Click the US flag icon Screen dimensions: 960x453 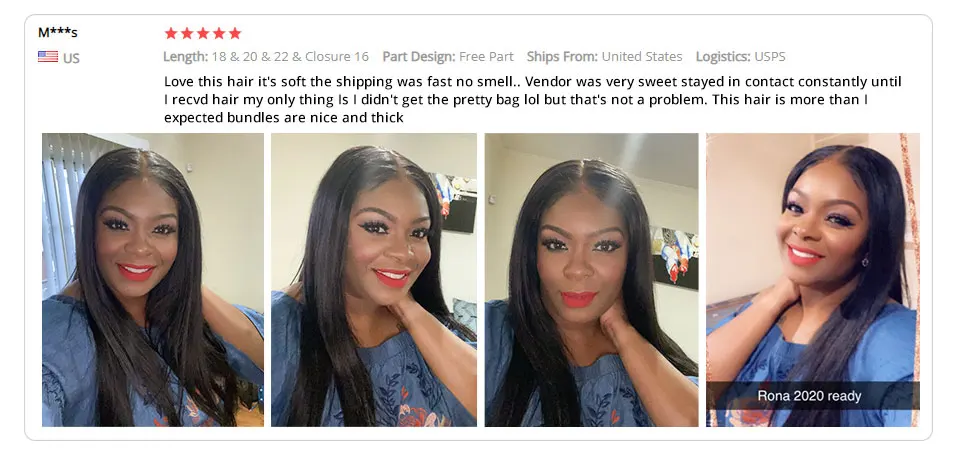tap(48, 57)
